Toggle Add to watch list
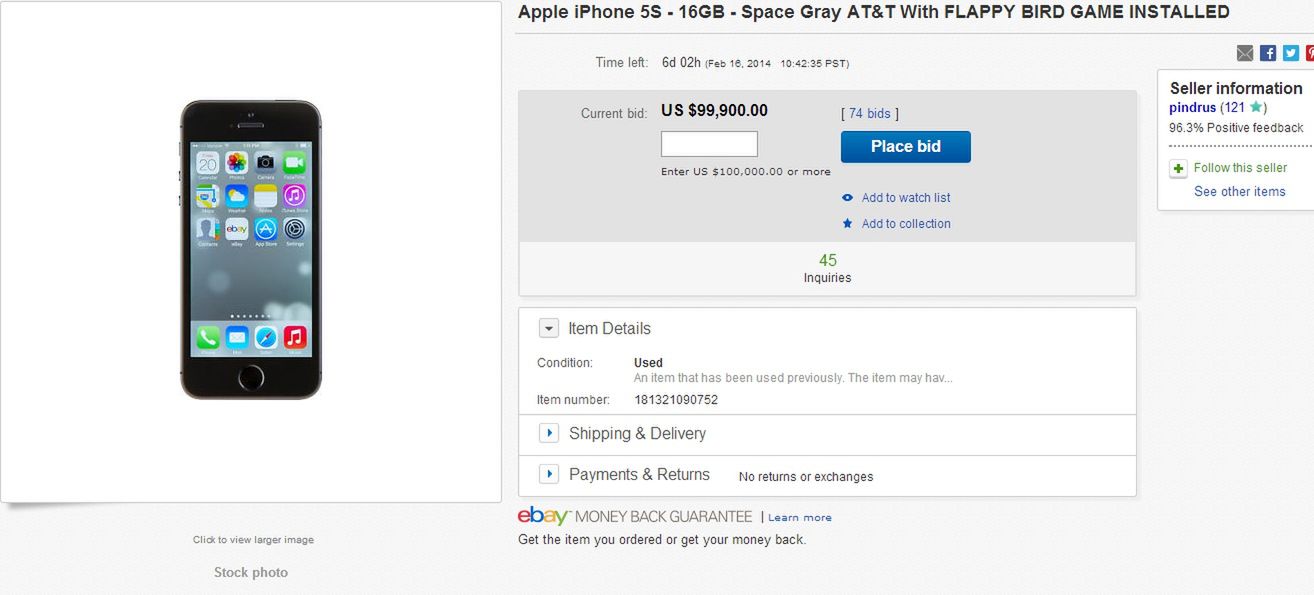 click(904, 197)
